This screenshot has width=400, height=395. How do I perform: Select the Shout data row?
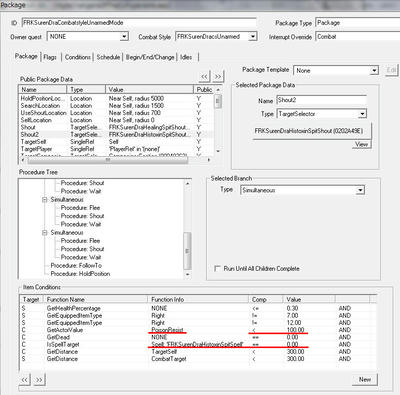click(116, 127)
